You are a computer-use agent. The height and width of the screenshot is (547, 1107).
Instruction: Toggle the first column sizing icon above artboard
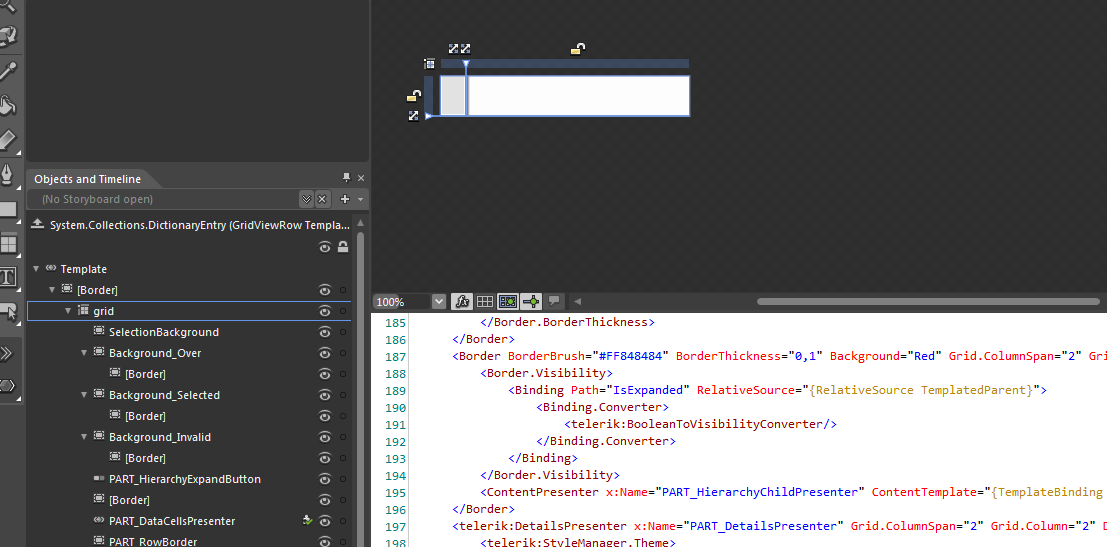pyautogui.click(x=453, y=49)
